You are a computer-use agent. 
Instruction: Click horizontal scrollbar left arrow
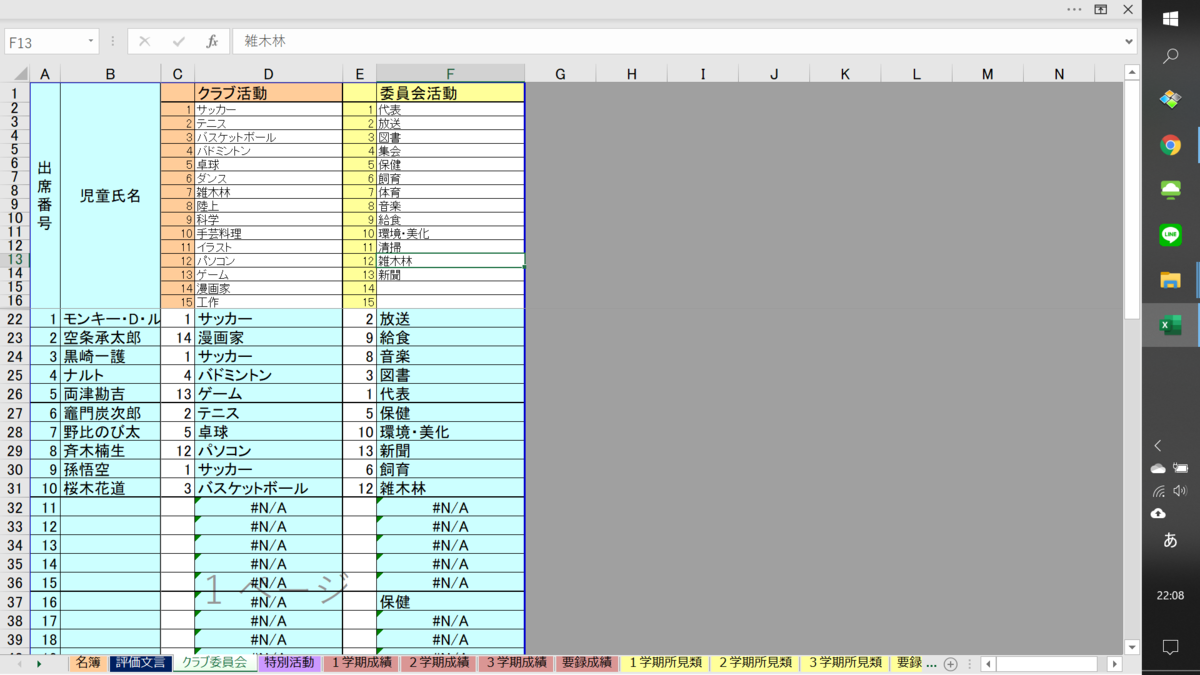989,664
